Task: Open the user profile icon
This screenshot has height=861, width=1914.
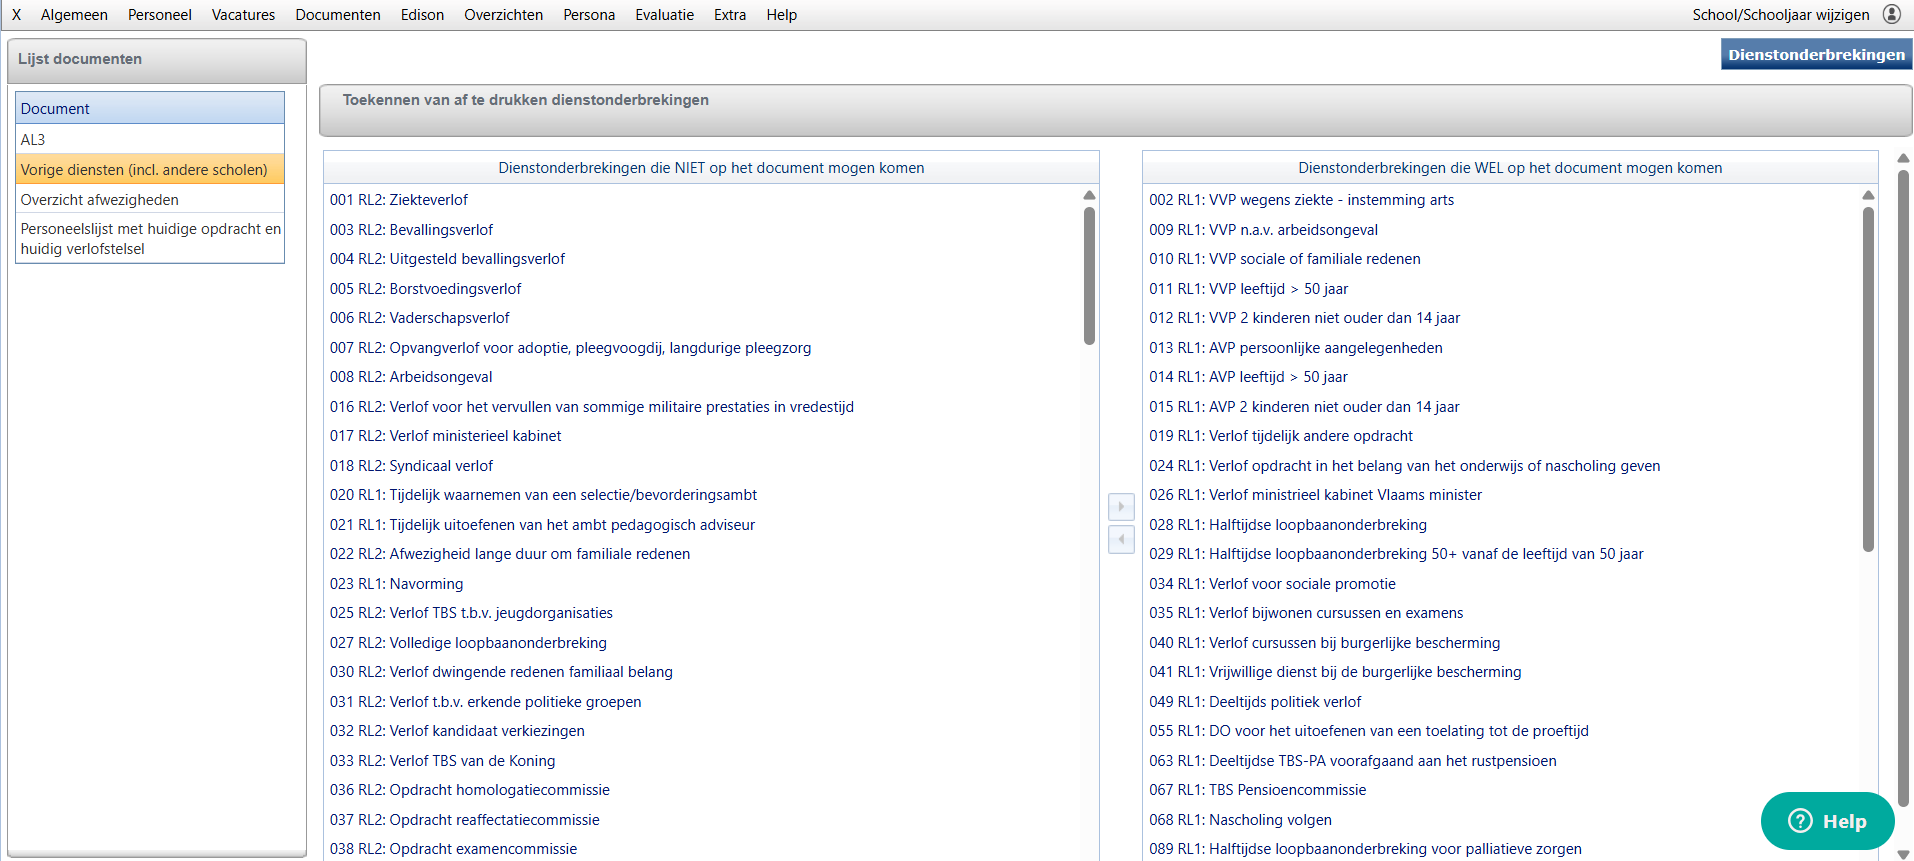Action: pyautogui.click(x=1892, y=14)
